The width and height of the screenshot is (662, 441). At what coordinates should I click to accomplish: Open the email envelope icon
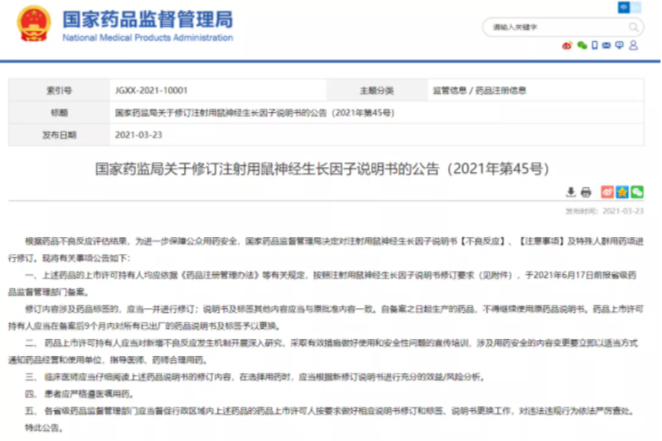(606, 45)
